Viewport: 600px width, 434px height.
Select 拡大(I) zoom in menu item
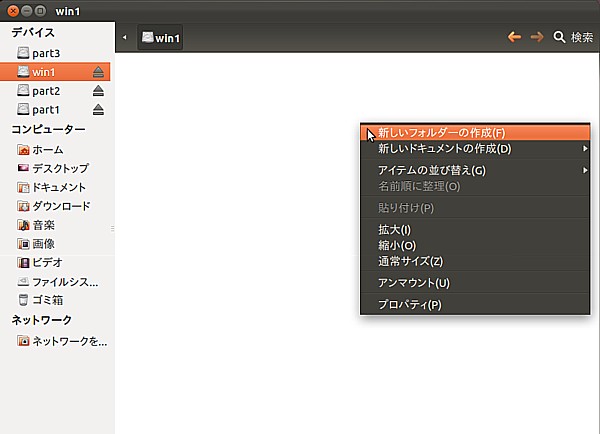(475, 230)
